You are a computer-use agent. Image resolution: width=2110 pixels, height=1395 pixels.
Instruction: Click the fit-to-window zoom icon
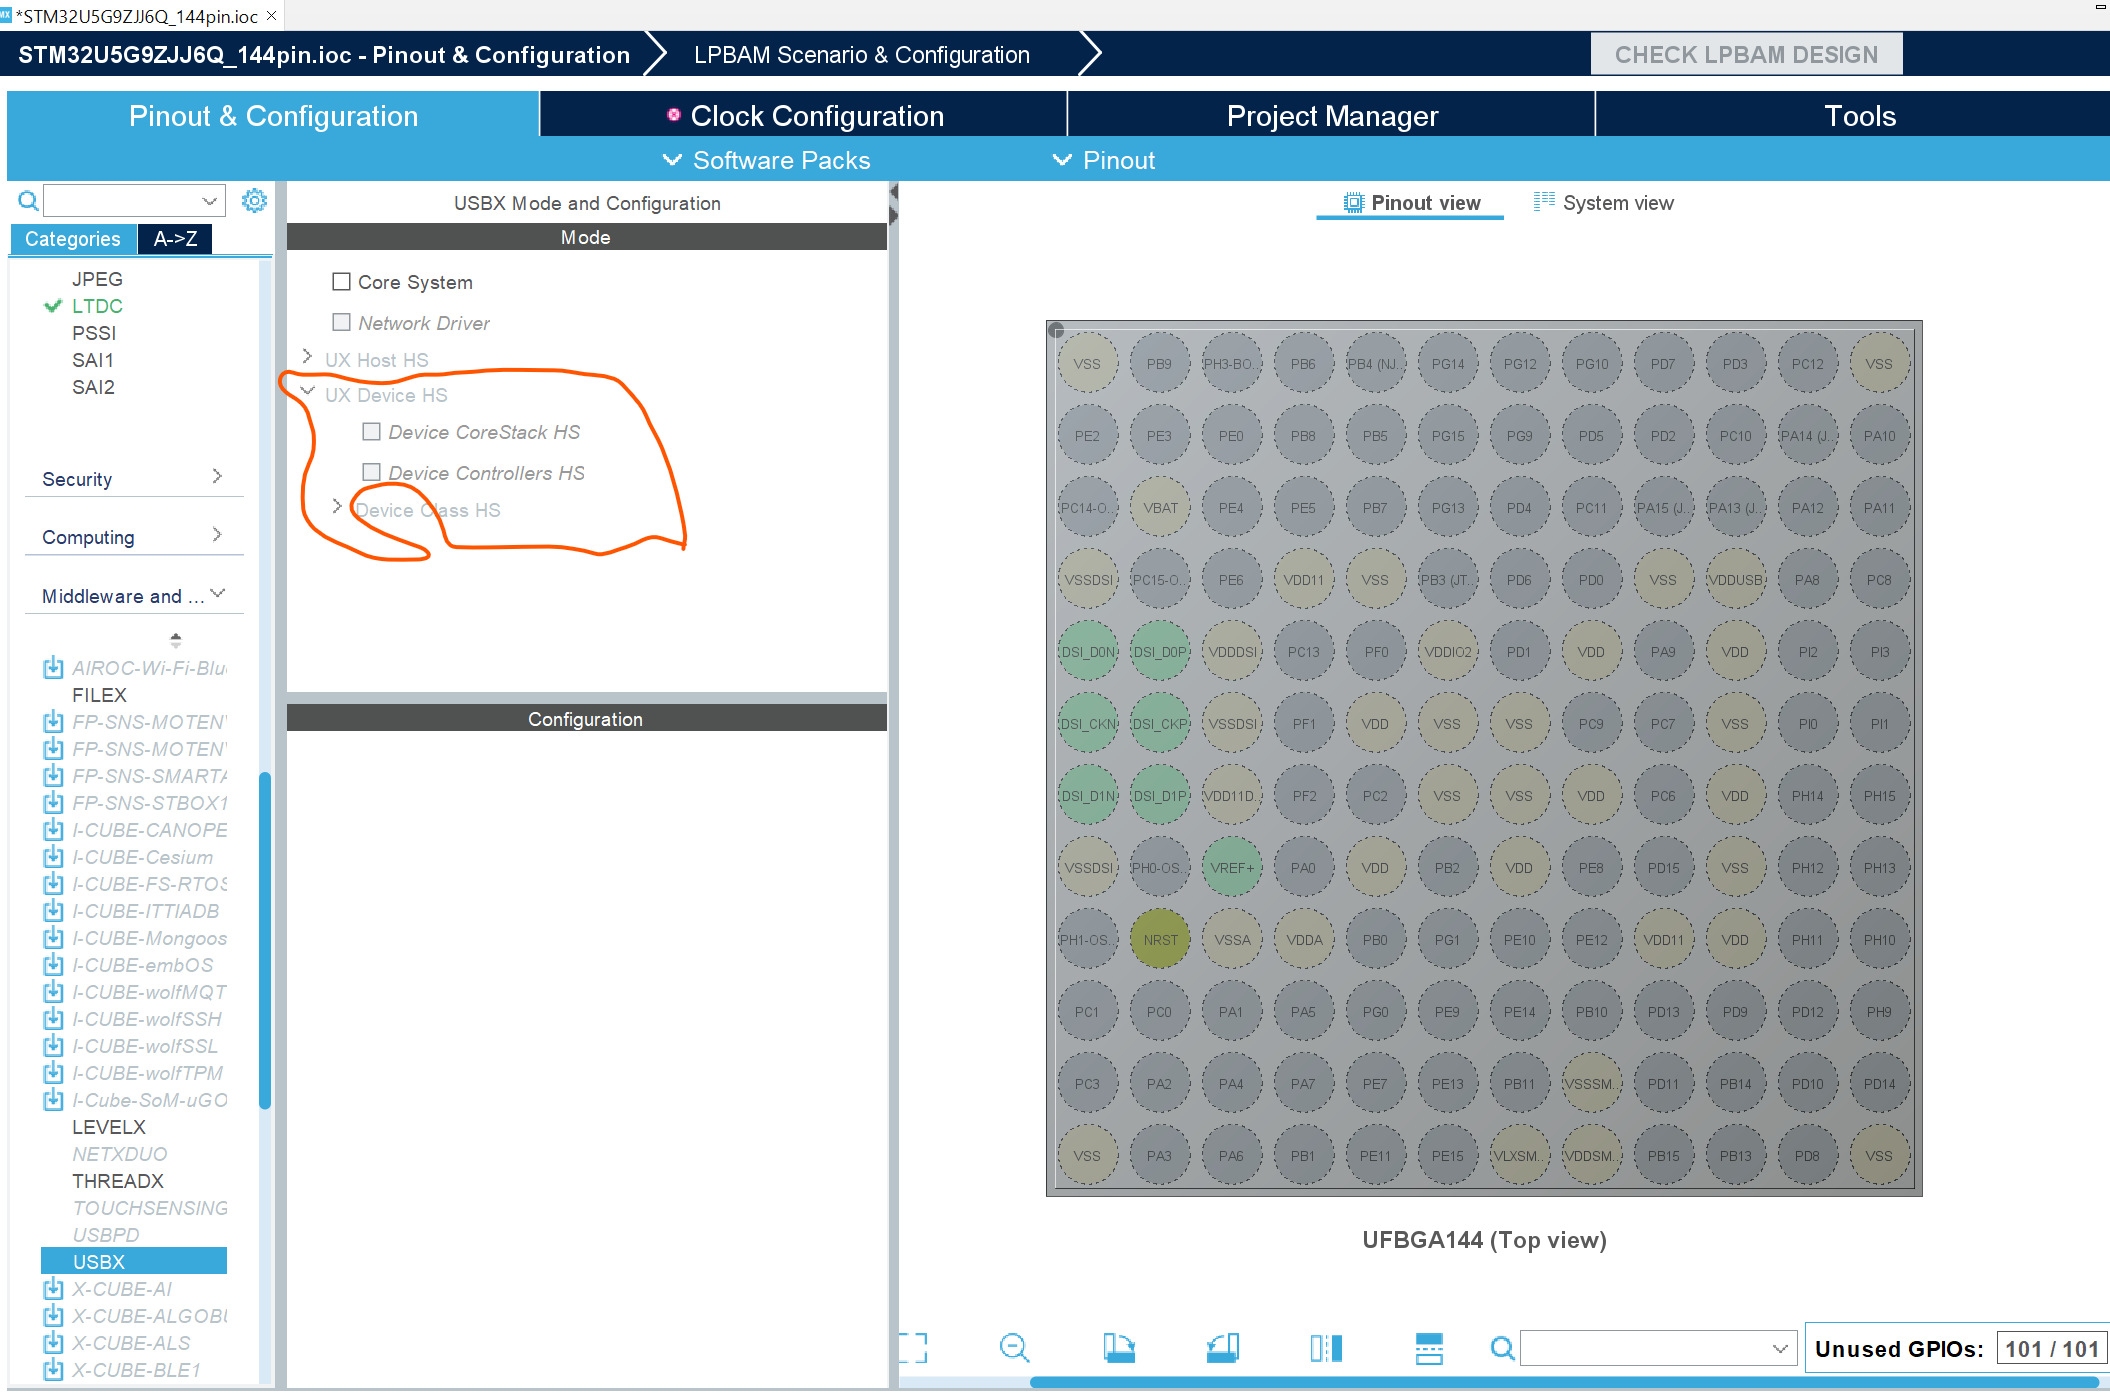(x=912, y=1348)
